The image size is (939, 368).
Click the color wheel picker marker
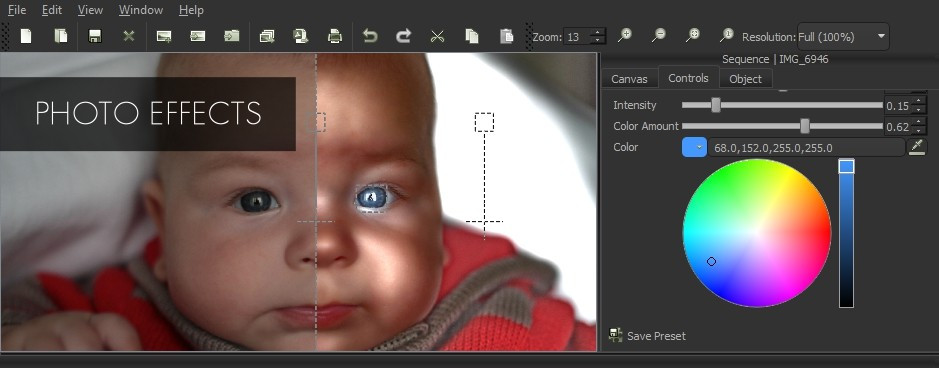[x=711, y=261]
